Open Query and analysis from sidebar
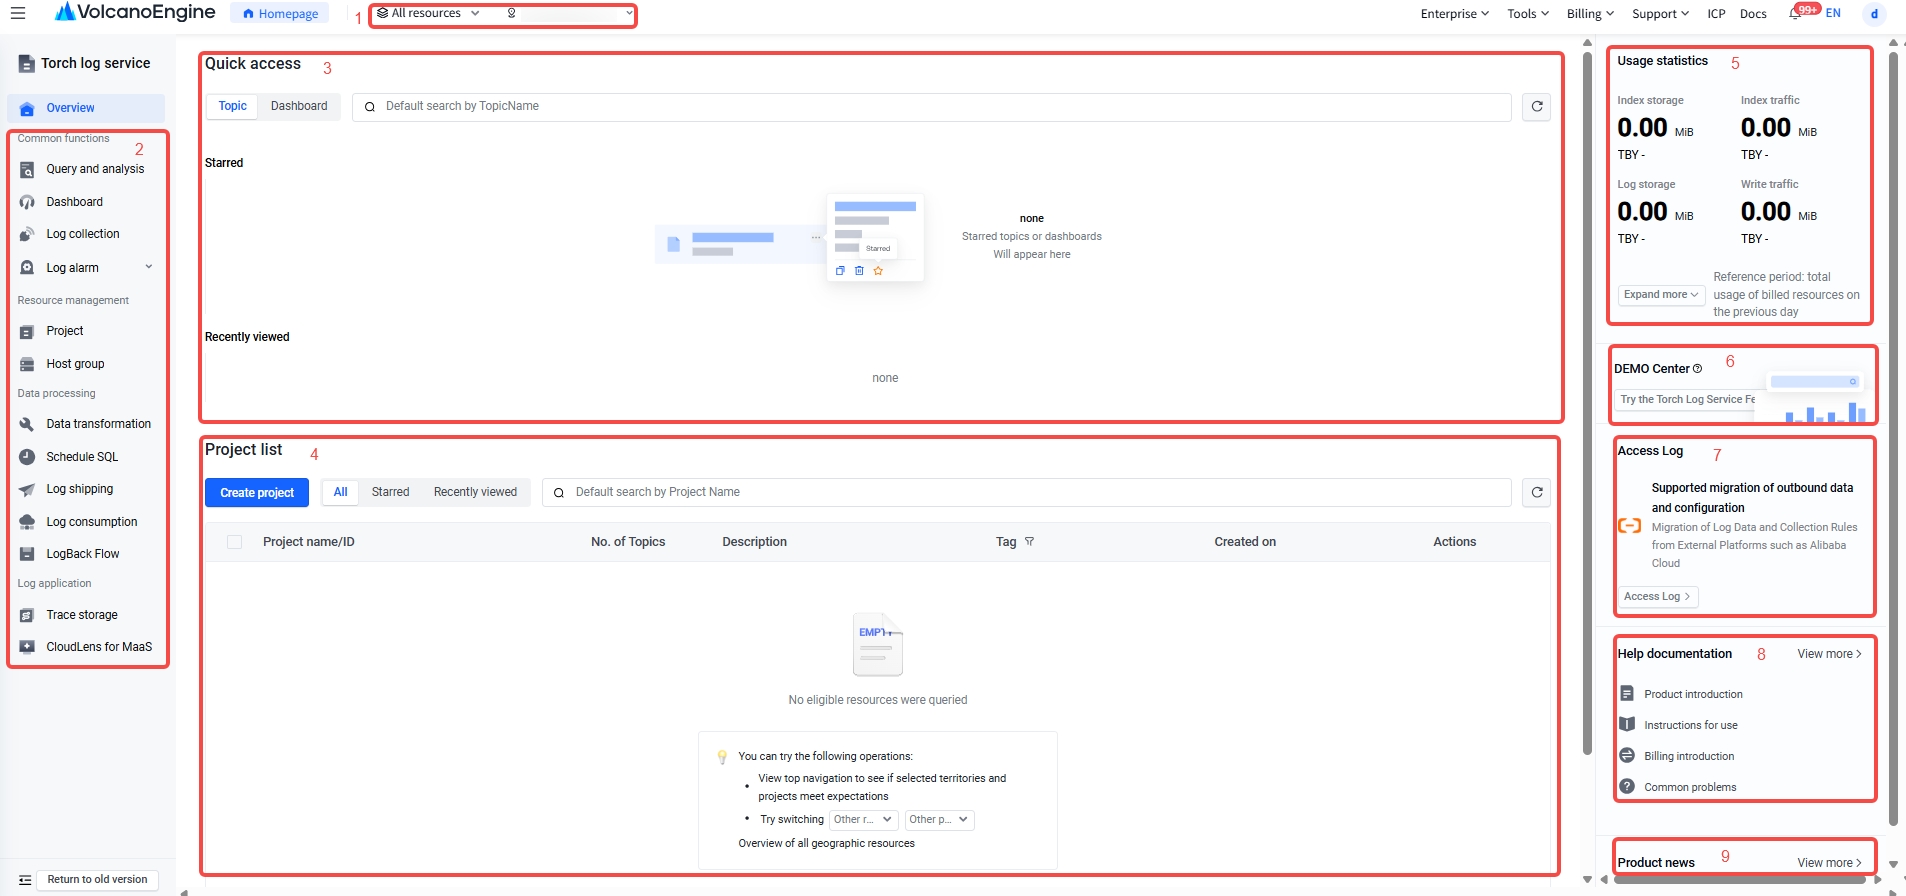1906x896 pixels. coord(95,169)
